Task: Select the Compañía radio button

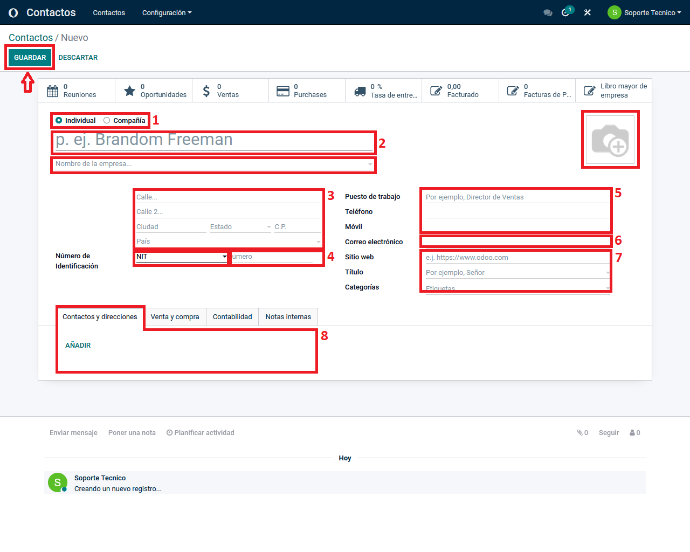Action: pyautogui.click(x=107, y=120)
